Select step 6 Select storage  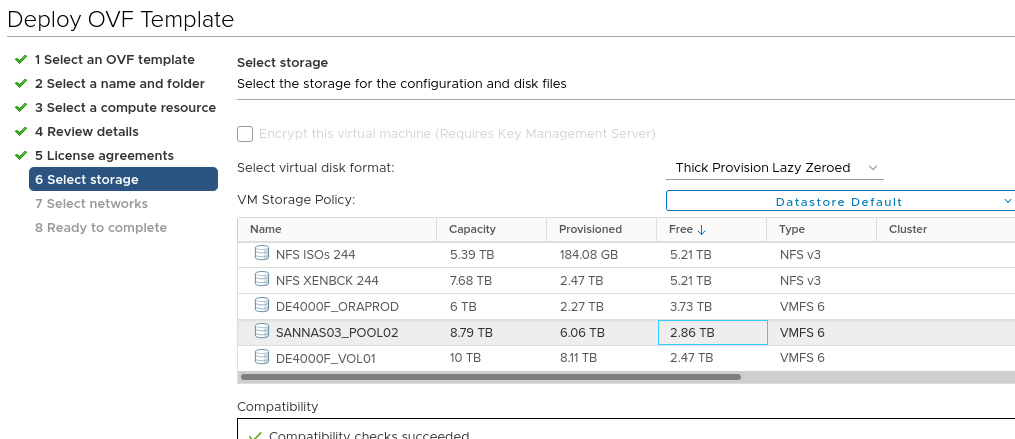click(x=123, y=179)
